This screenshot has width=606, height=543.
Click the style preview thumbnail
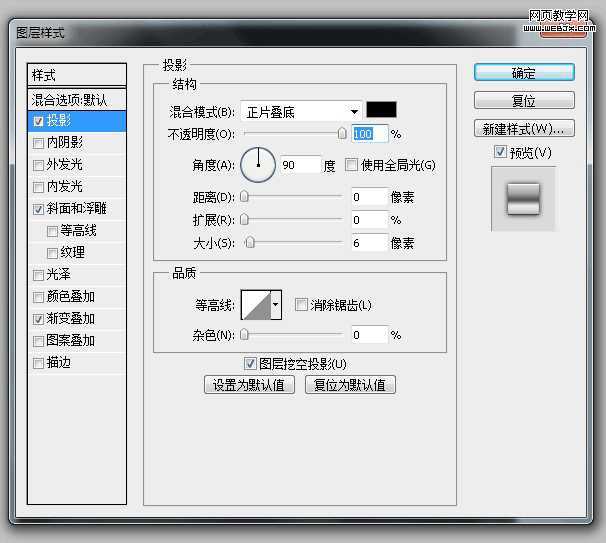523,199
